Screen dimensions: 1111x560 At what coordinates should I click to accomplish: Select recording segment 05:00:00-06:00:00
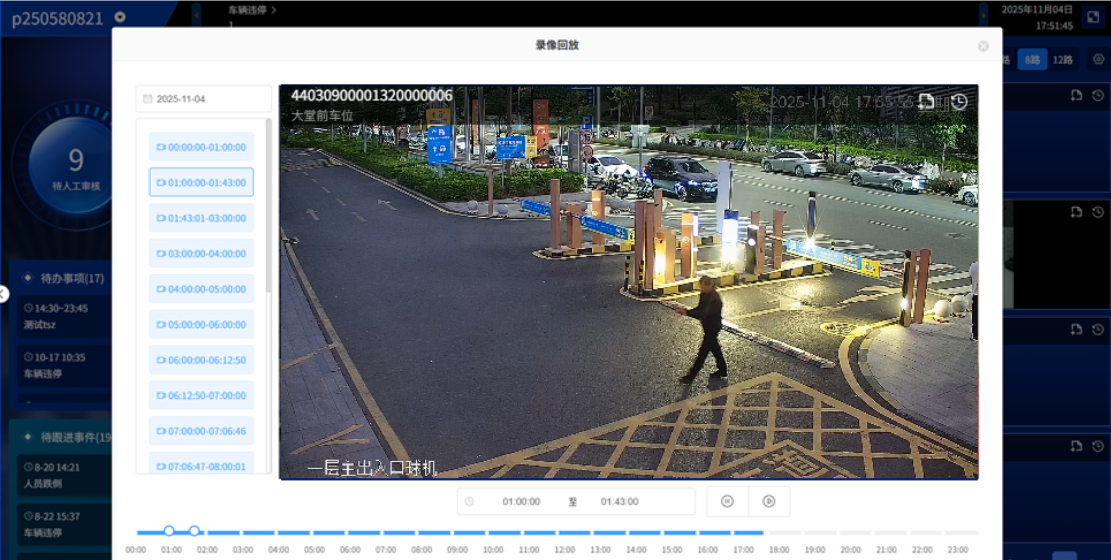tap(201, 325)
